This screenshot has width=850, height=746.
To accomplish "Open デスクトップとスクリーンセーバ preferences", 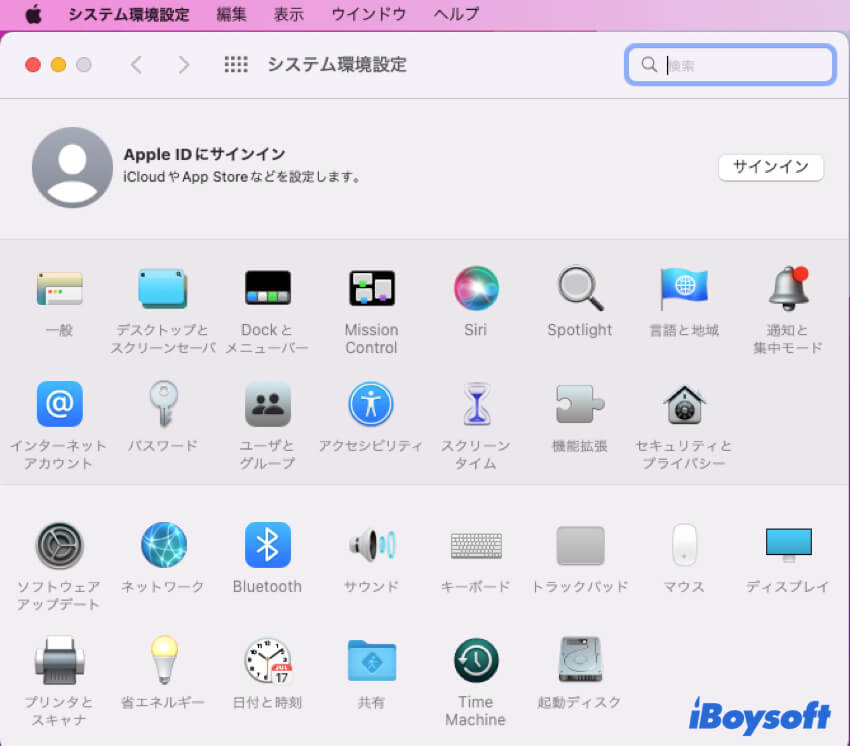I will click(162, 288).
